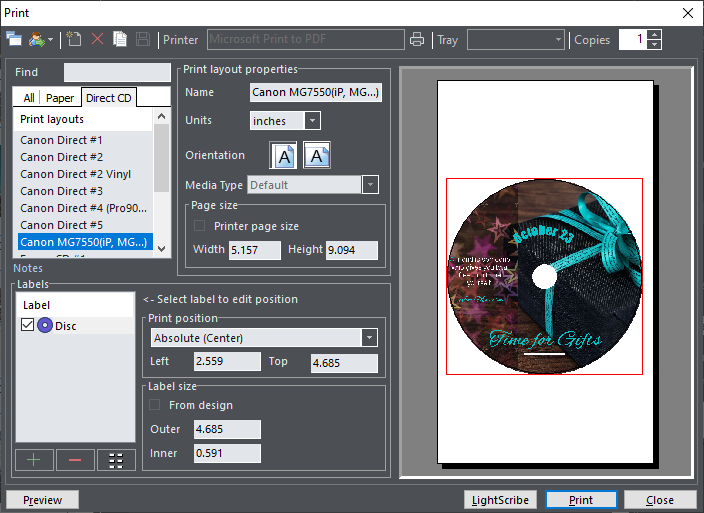704x513 pixels.
Task: Select landscape orientation icon
Action: (317, 156)
